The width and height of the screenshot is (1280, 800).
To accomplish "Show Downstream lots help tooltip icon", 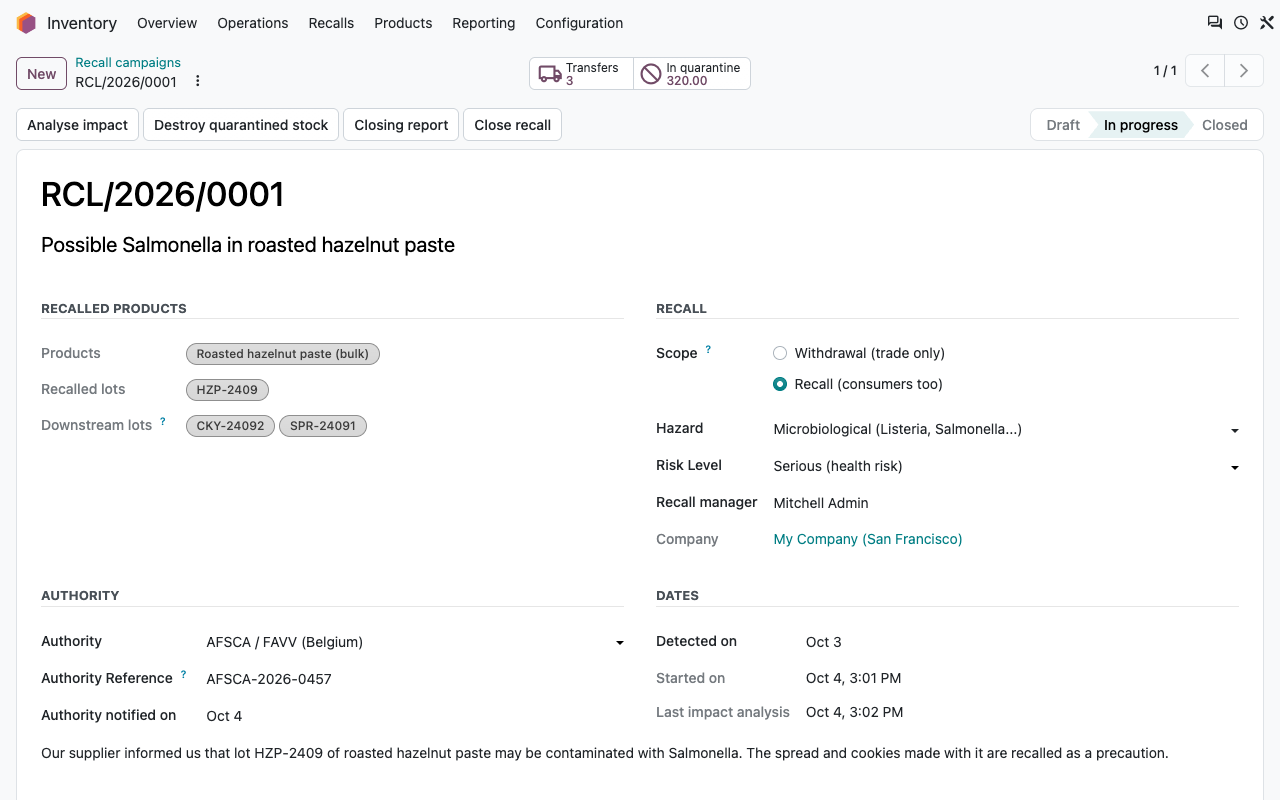I will pyautogui.click(x=163, y=422).
